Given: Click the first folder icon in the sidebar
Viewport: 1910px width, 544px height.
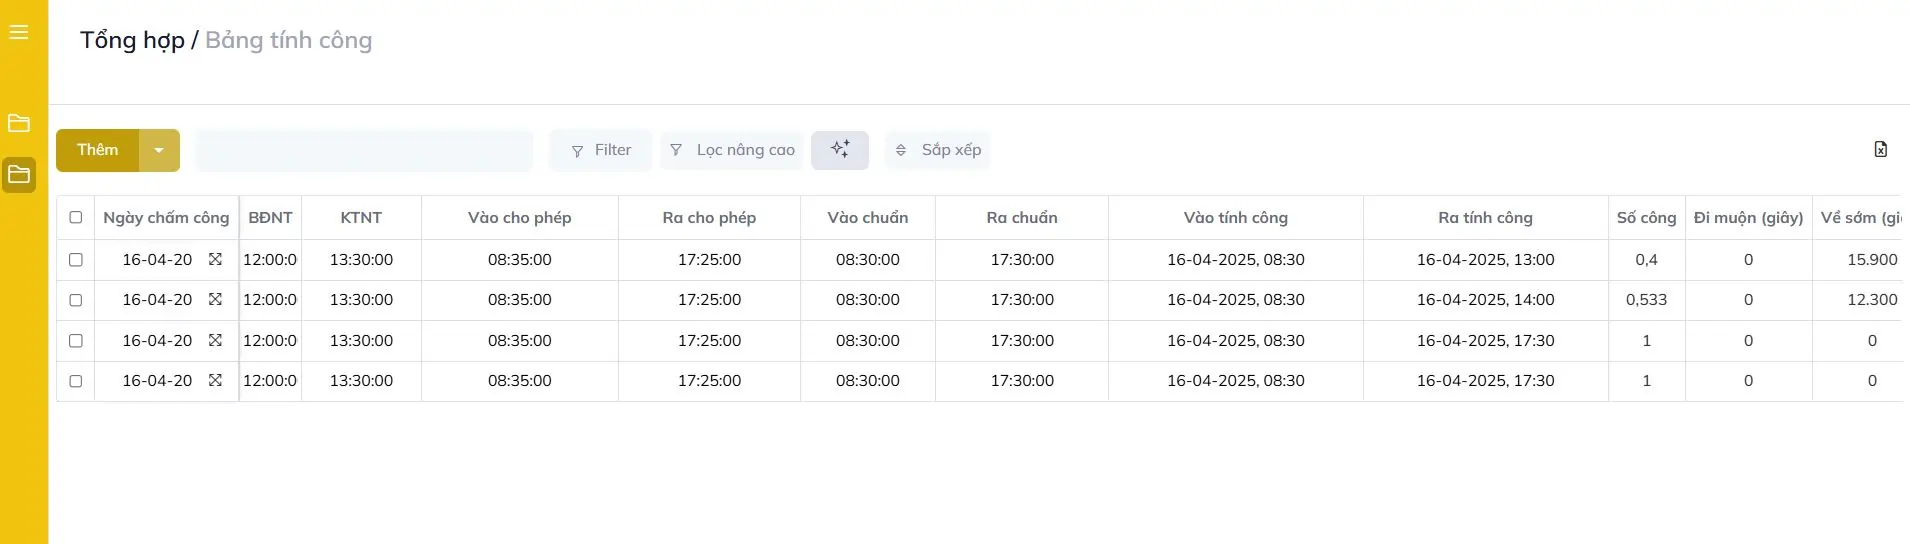Looking at the screenshot, I should (18, 123).
